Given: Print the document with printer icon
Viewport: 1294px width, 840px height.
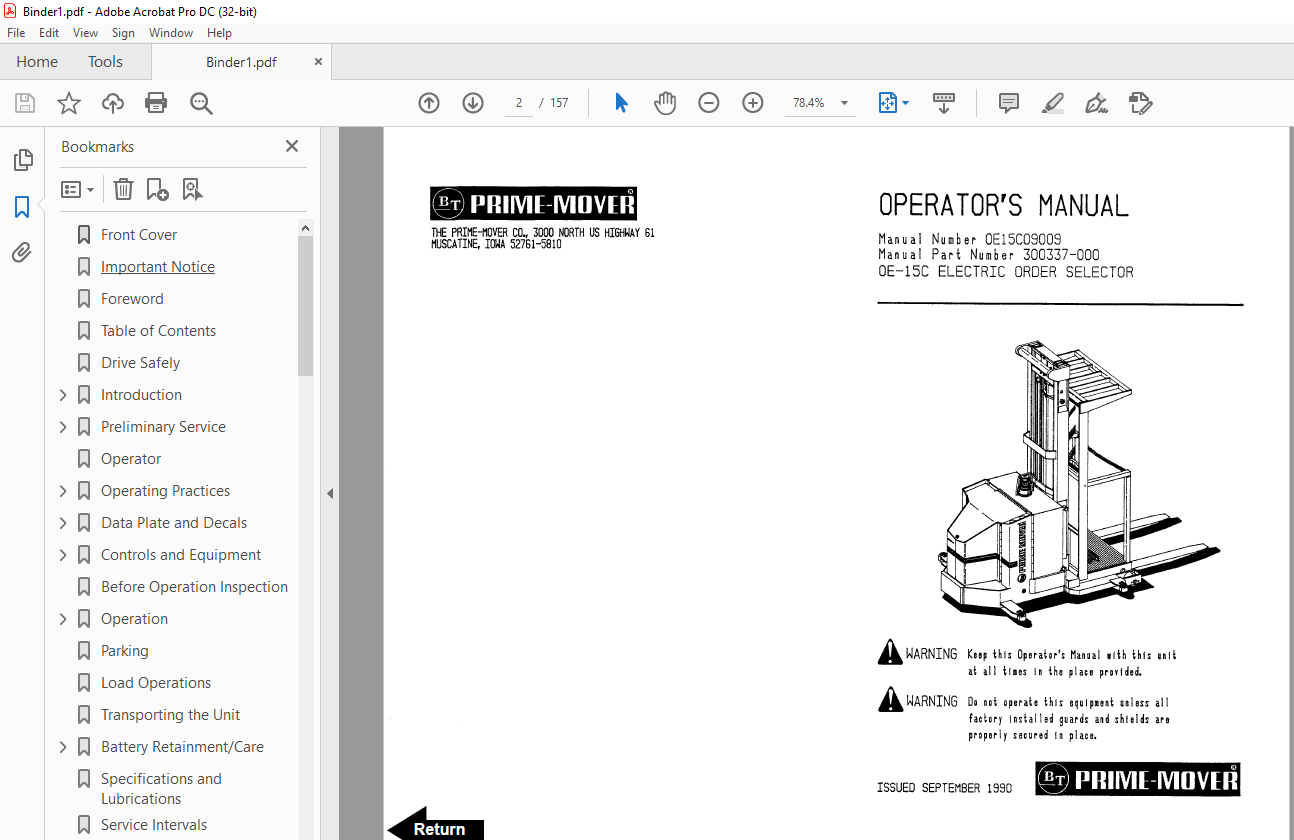Looking at the screenshot, I should [x=156, y=103].
